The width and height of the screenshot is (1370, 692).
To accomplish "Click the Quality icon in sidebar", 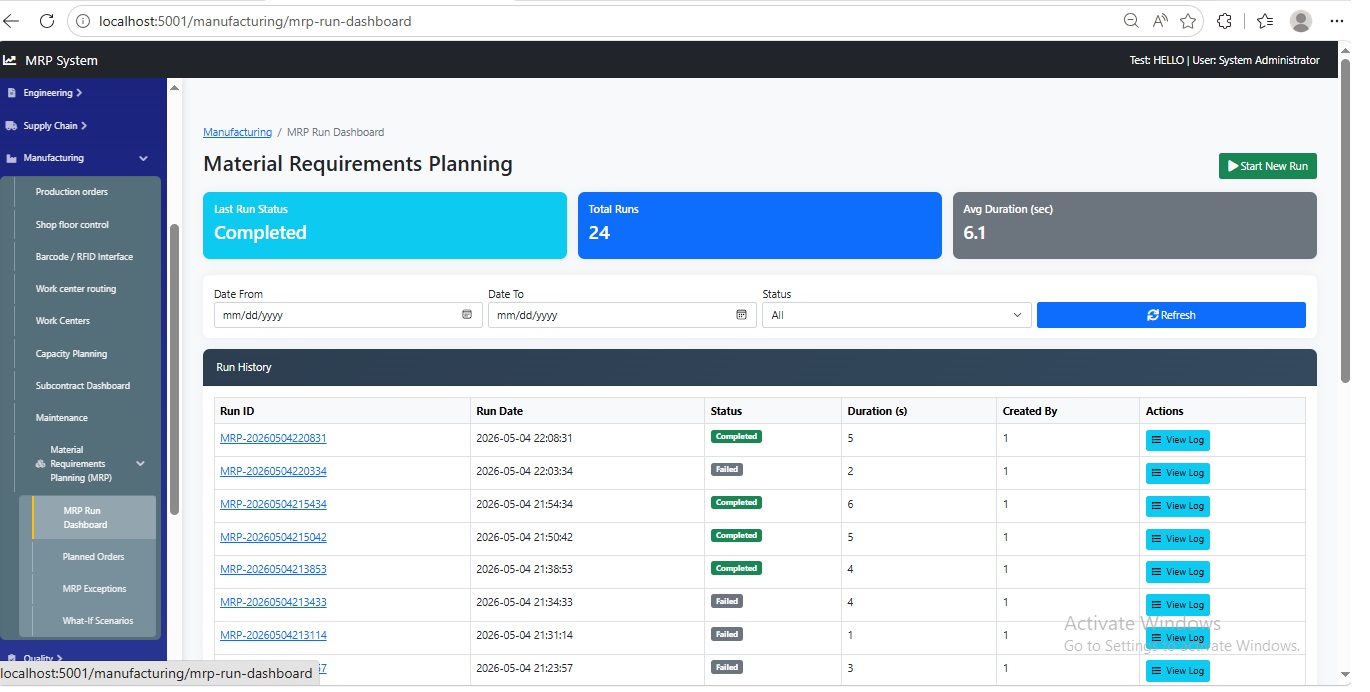I will (12, 658).
